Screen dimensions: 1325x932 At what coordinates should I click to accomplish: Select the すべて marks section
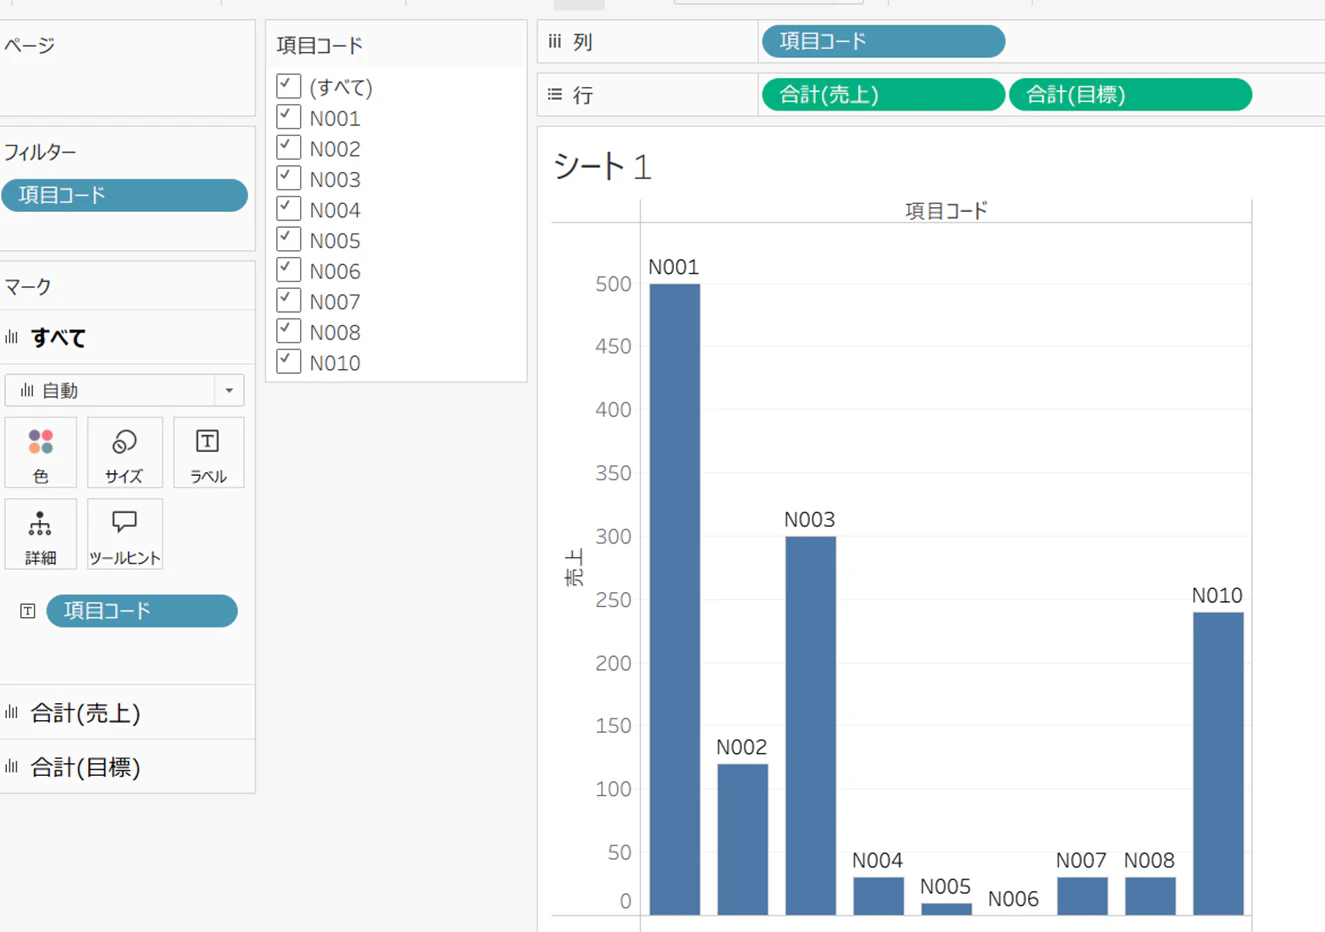point(127,338)
